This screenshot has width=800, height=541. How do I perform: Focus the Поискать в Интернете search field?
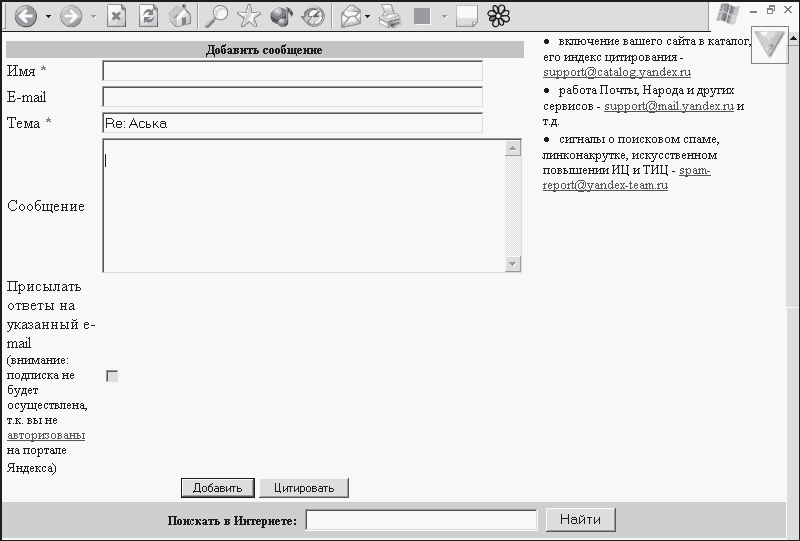point(421,520)
